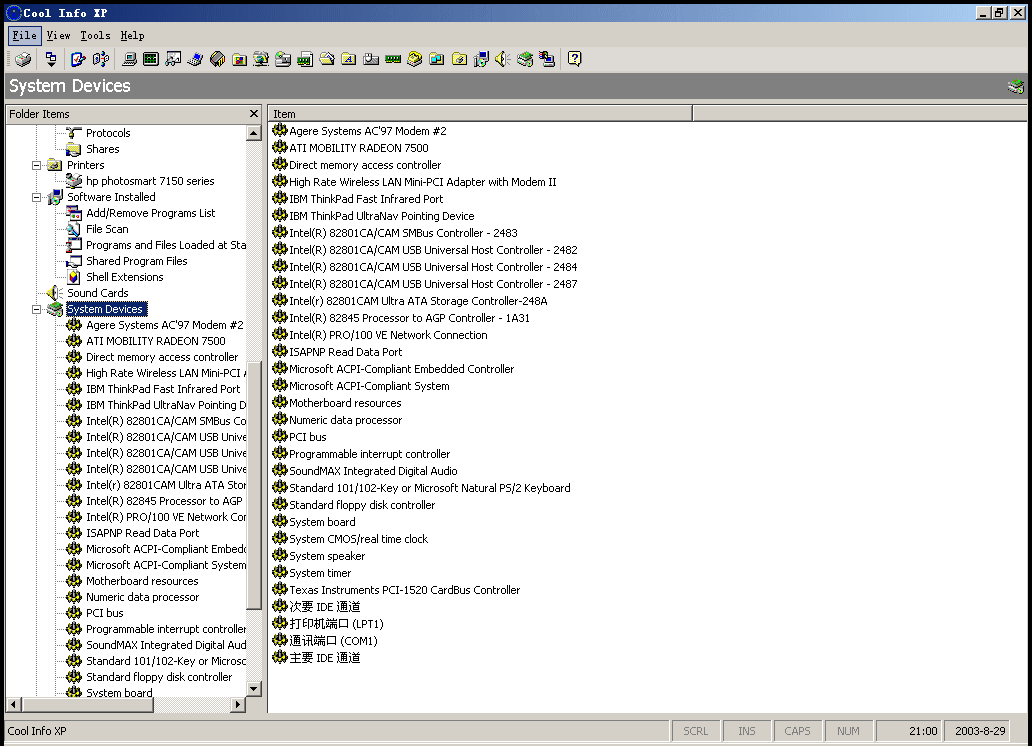Screen dimensions: 1032x746
Task: Click the plain open folder toolbar icon
Action: 327,59
